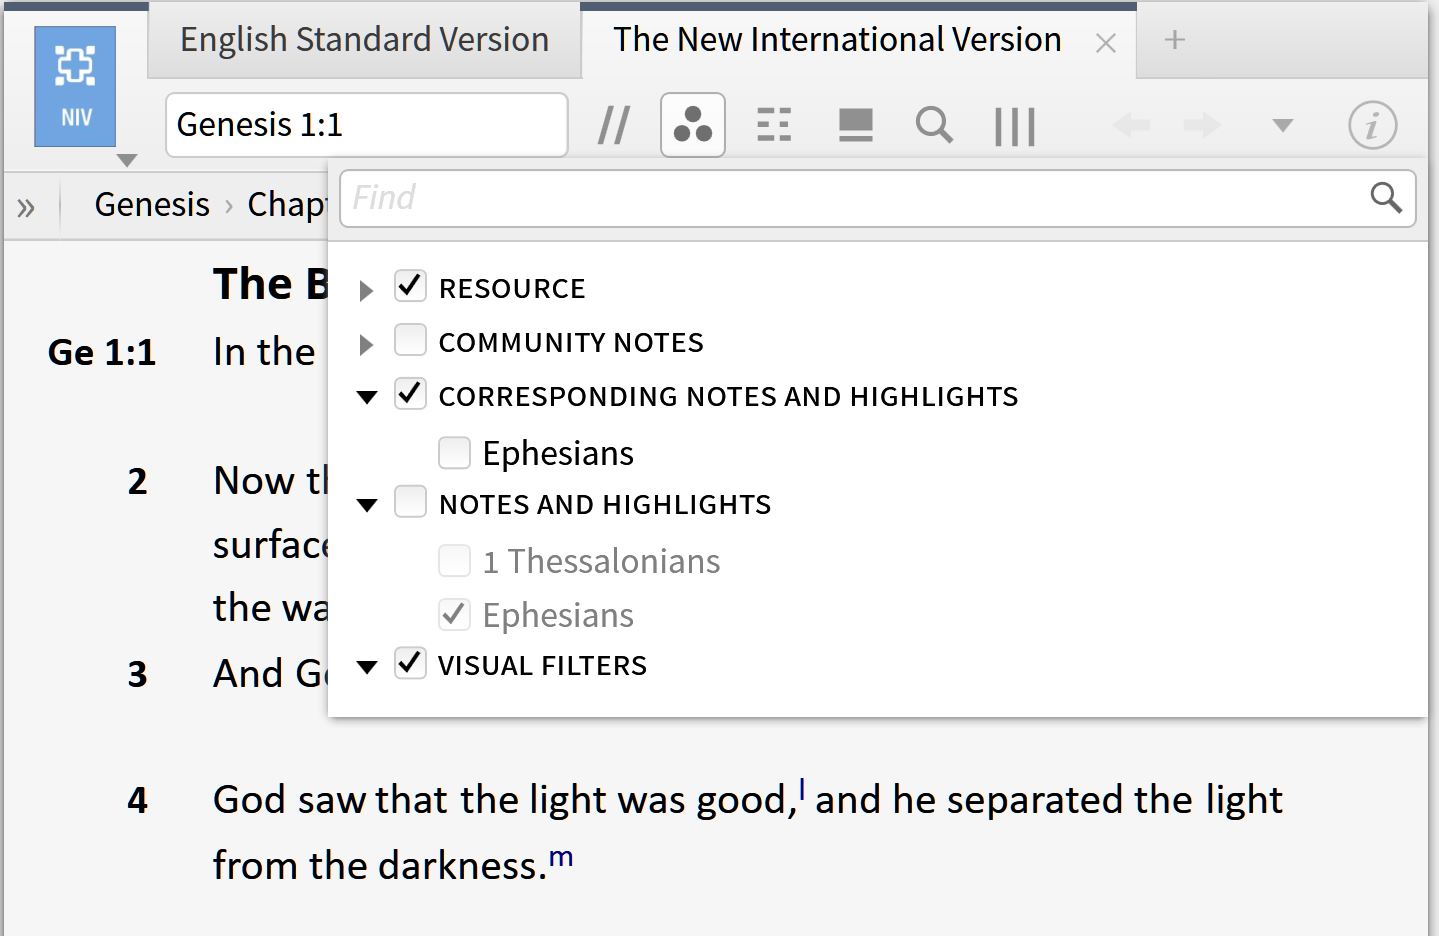Click the 'RESOURCE' label

(512, 289)
